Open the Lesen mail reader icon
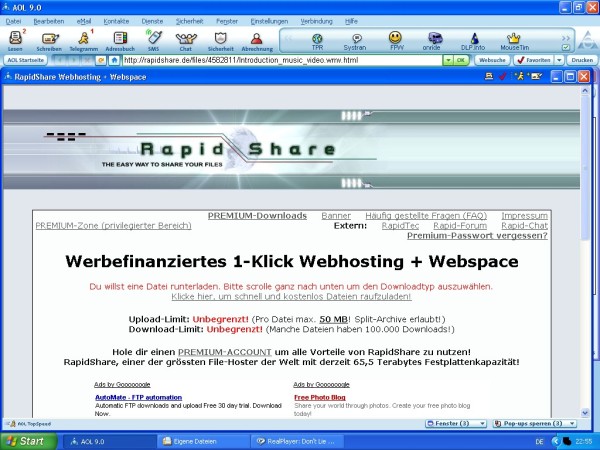This screenshot has width=600, height=450. [15, 41]
